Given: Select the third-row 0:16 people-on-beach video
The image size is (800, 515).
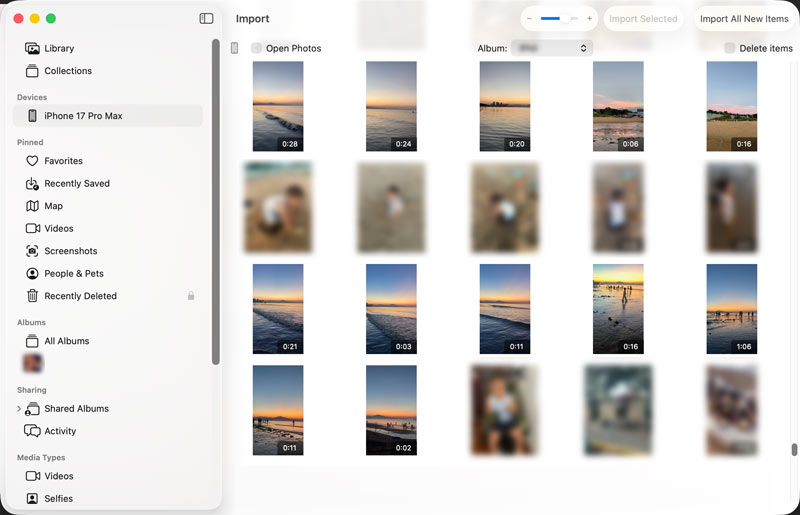Looking at the screenshot, I should 618,309.
